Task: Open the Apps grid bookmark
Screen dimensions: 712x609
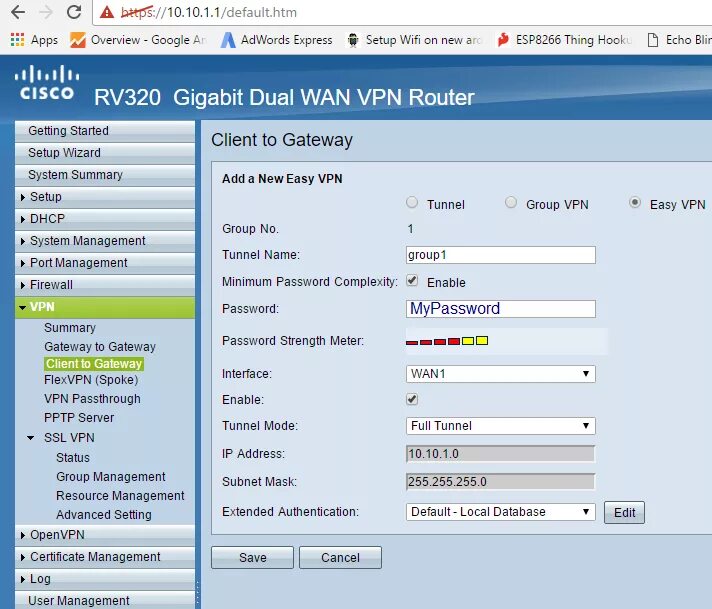Action: click(x=34, y=40)
